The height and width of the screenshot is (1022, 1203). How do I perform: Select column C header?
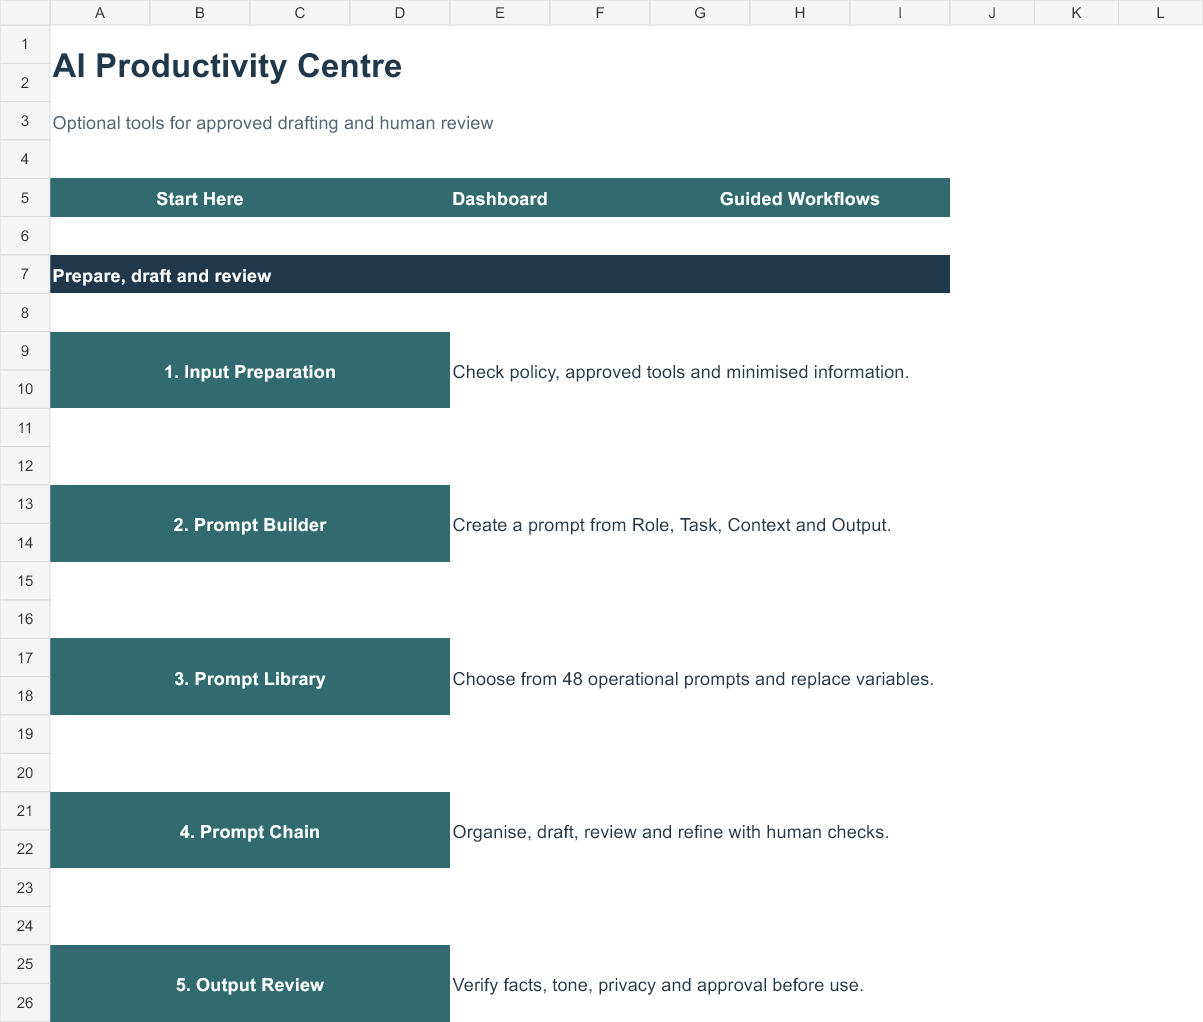[300, 13]
